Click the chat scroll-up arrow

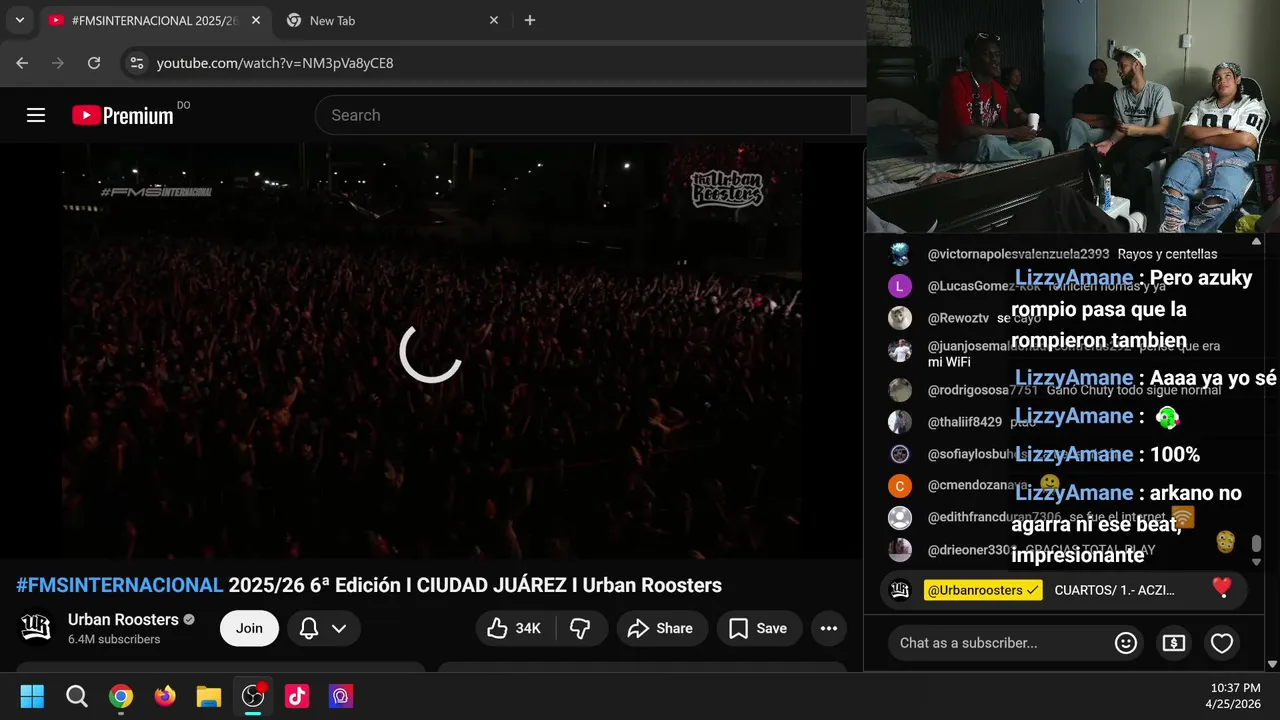[1256, 241]
